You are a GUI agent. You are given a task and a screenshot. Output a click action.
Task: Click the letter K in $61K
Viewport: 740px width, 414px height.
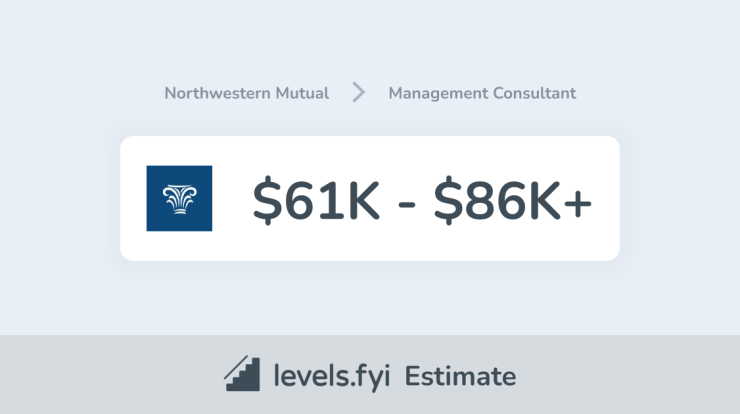(360, 200)
